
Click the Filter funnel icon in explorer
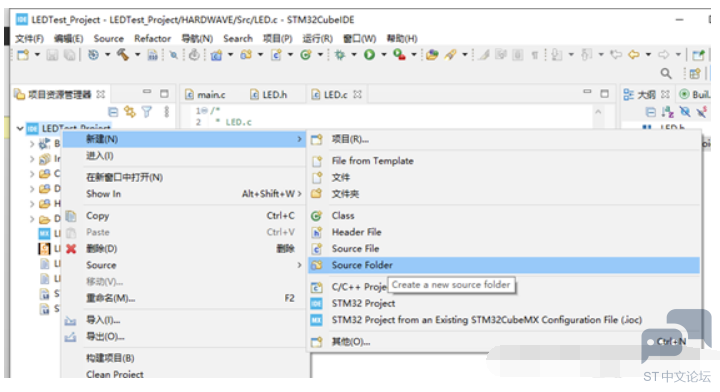click(x=146, y=112)
